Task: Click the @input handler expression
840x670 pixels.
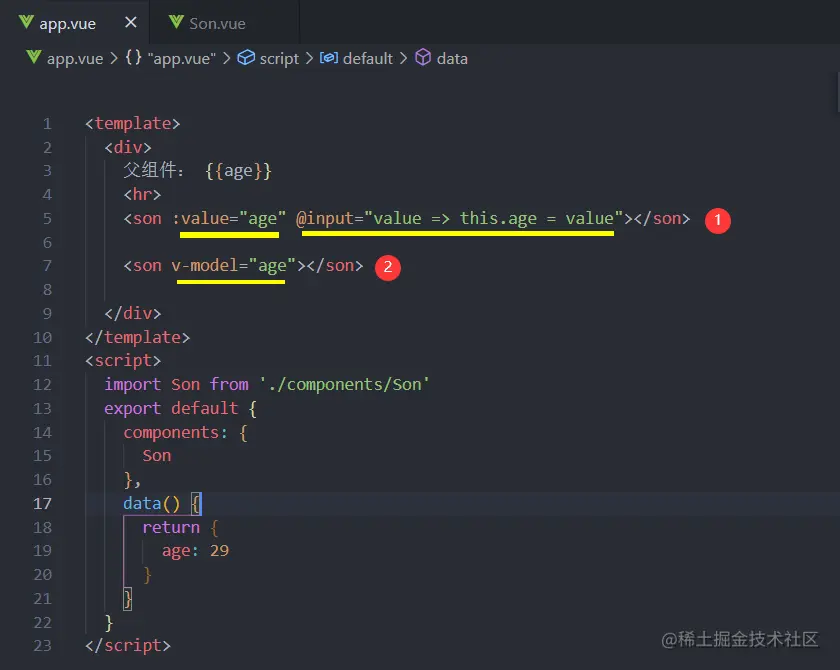Action: [x=460, y=219]
